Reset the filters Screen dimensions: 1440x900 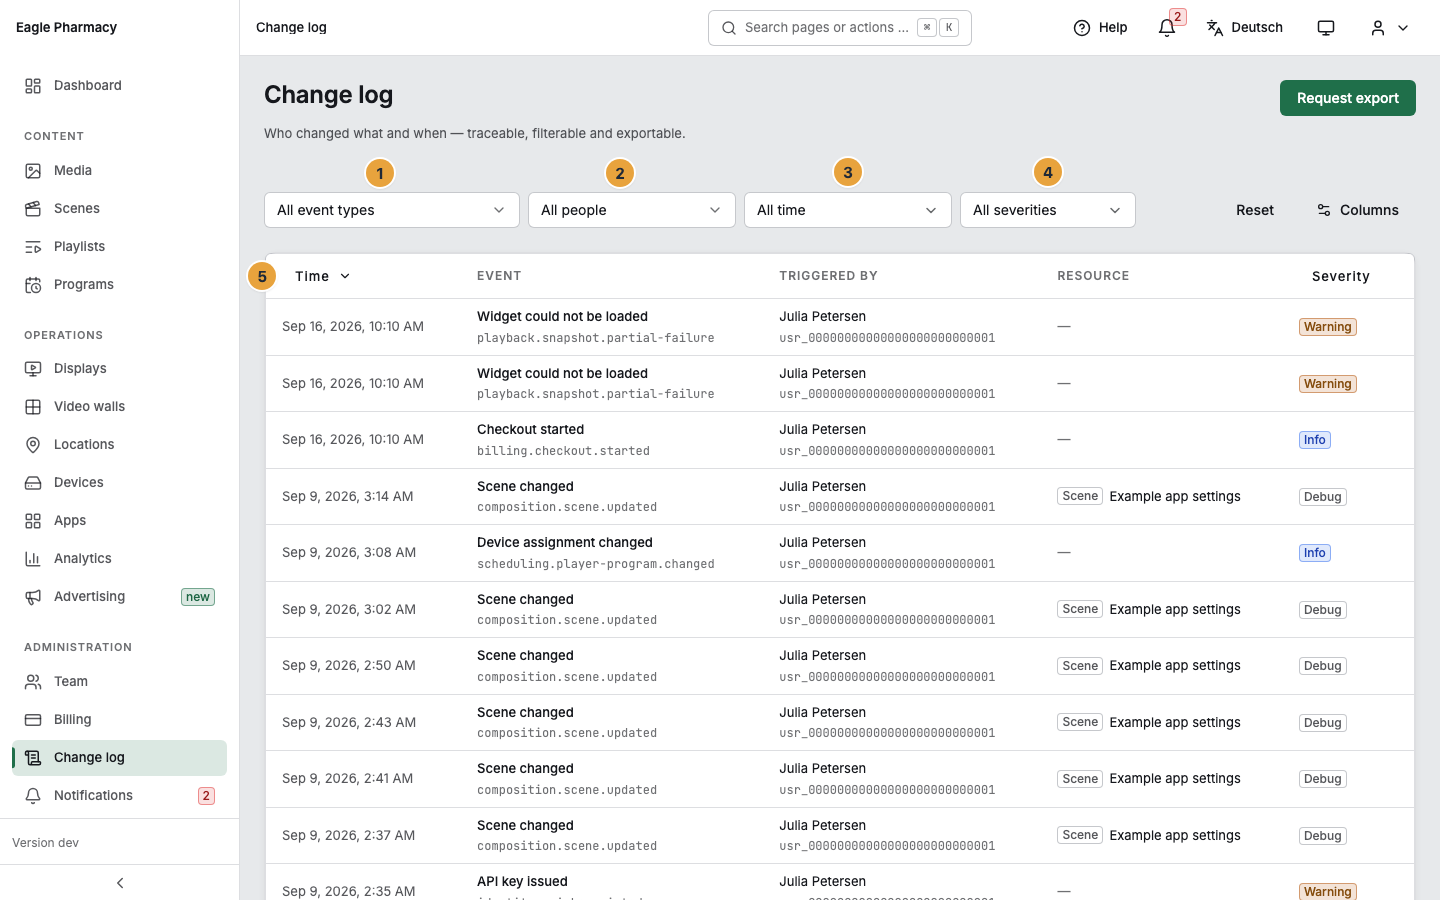[x=1255, y=210]
